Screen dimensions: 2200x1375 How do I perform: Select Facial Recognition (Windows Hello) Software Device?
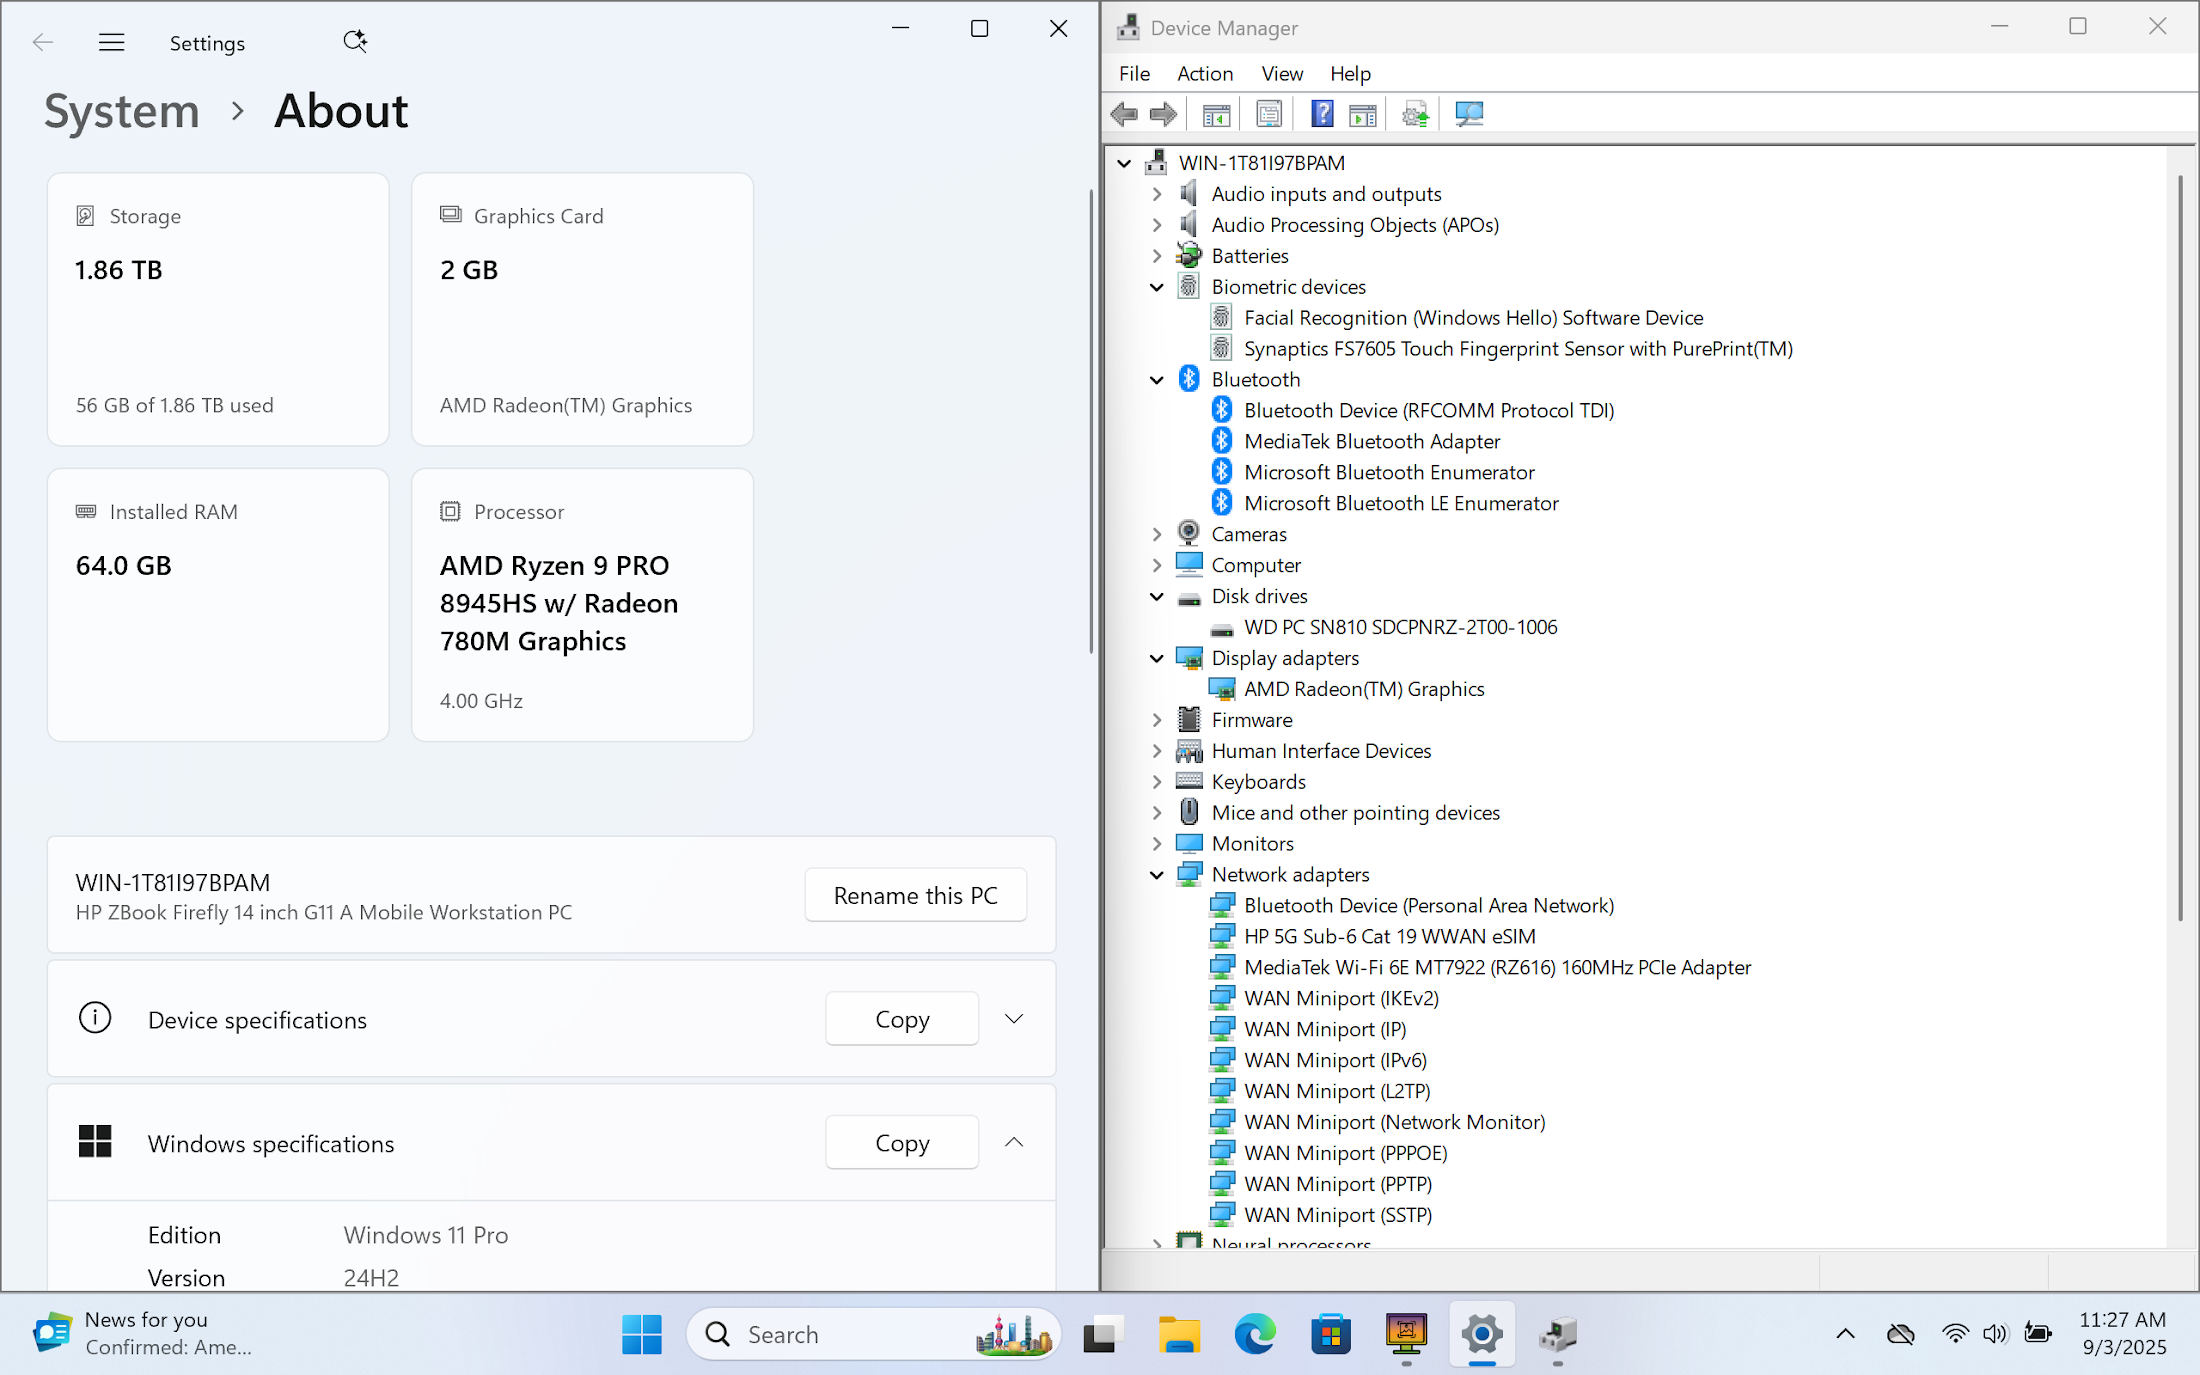[x=1473, y=318]
